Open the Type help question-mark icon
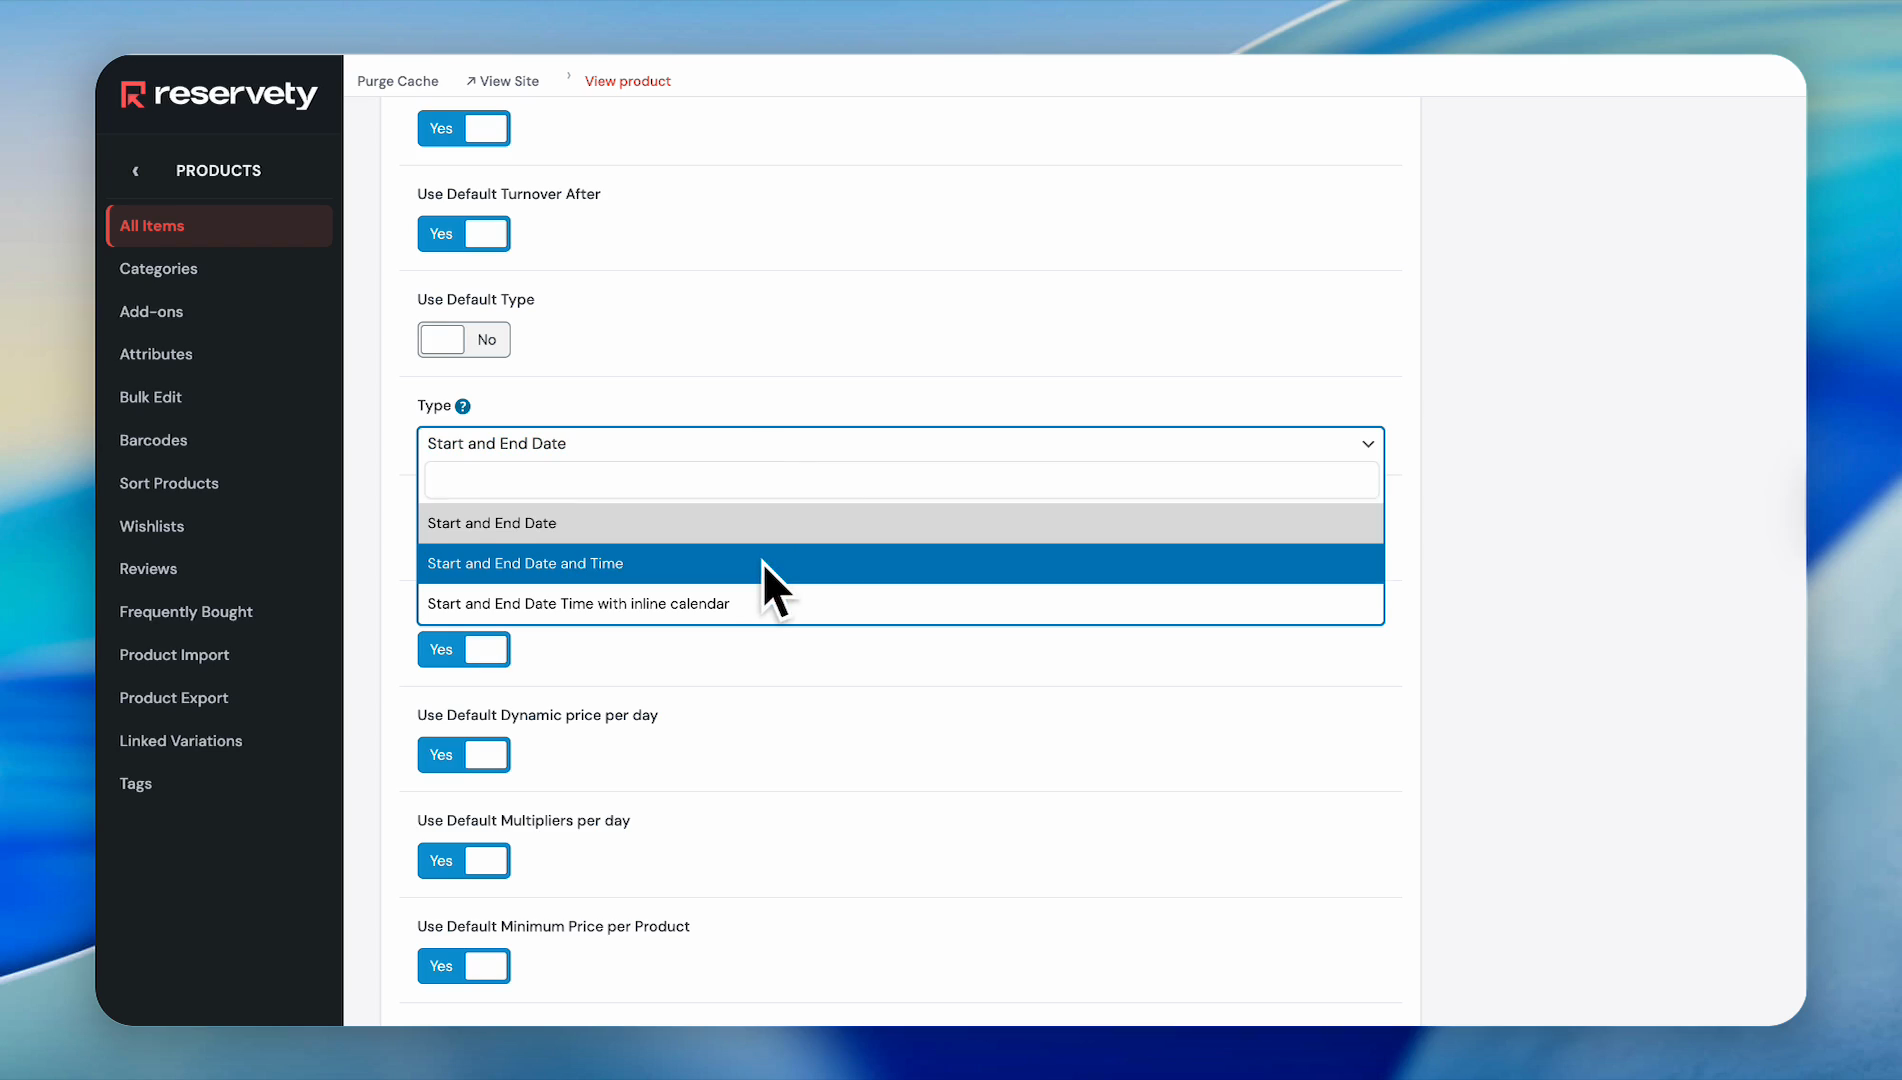1902x1080 pixels. 462,406
